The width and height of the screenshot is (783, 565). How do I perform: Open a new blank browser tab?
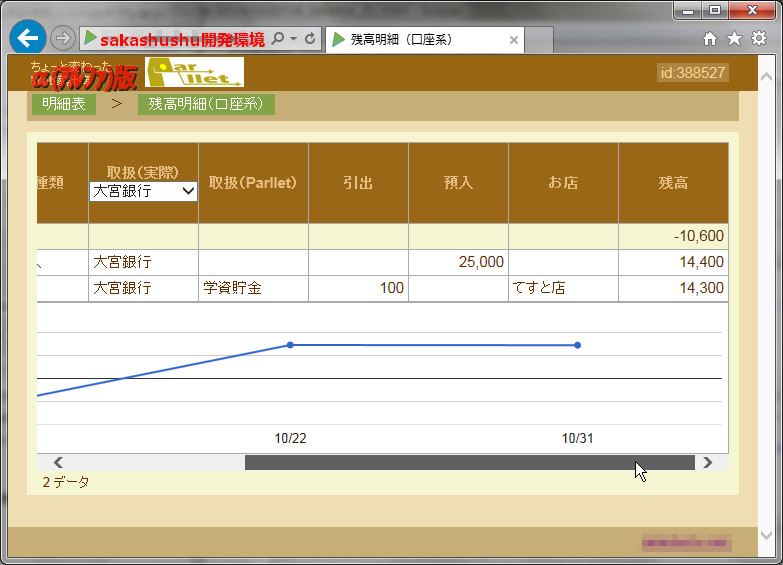[539, 39]
